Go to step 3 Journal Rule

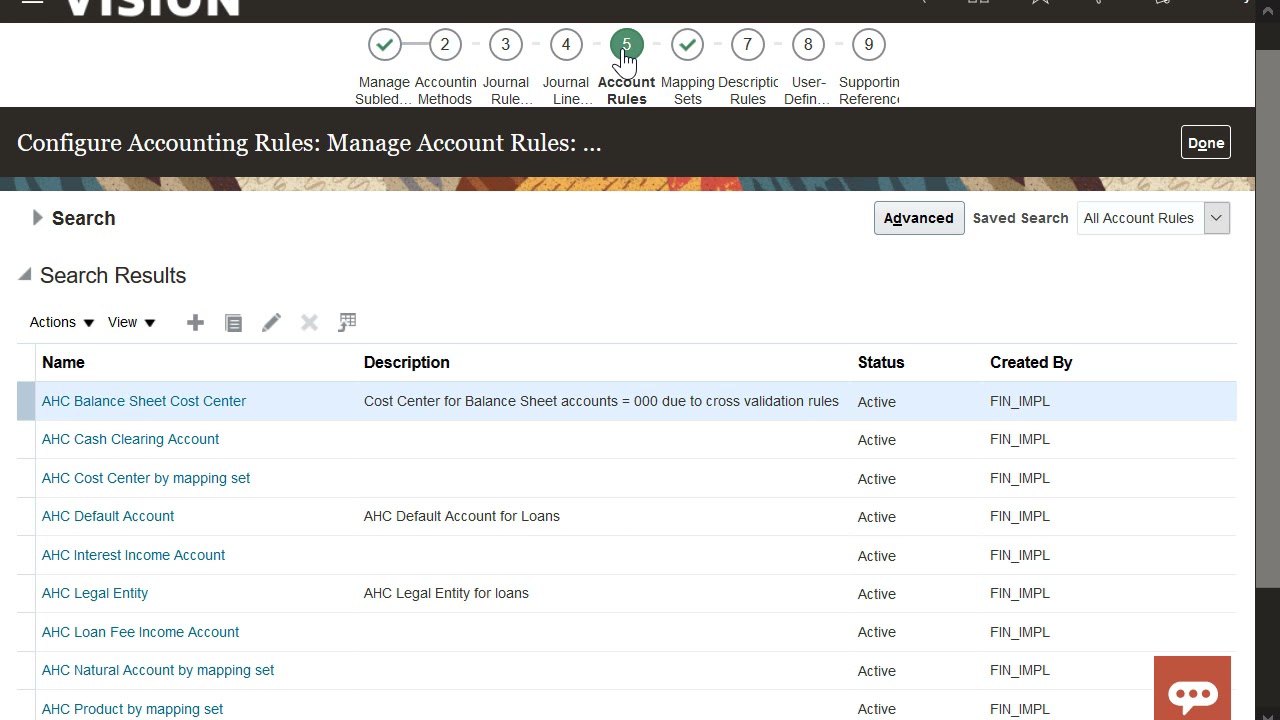pos(505,44)
